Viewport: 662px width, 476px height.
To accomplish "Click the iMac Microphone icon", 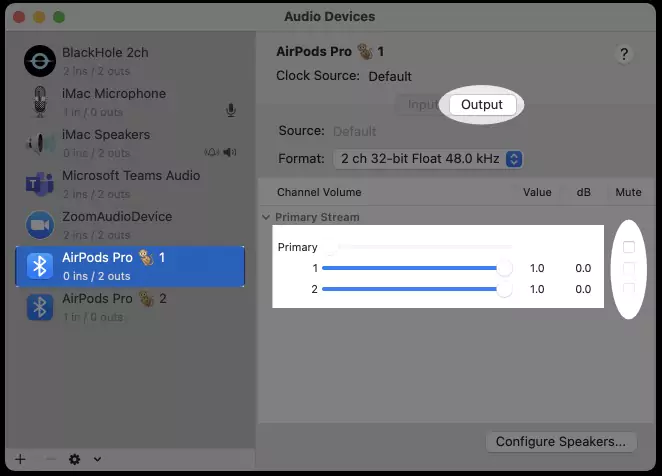I will tap(40, 102).
